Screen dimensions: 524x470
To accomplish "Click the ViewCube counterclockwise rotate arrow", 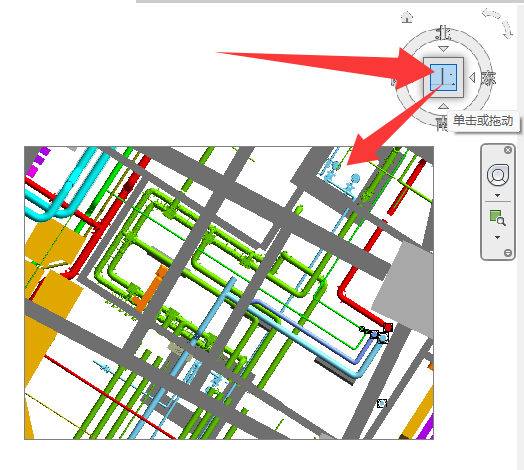I will coord(490,14).
